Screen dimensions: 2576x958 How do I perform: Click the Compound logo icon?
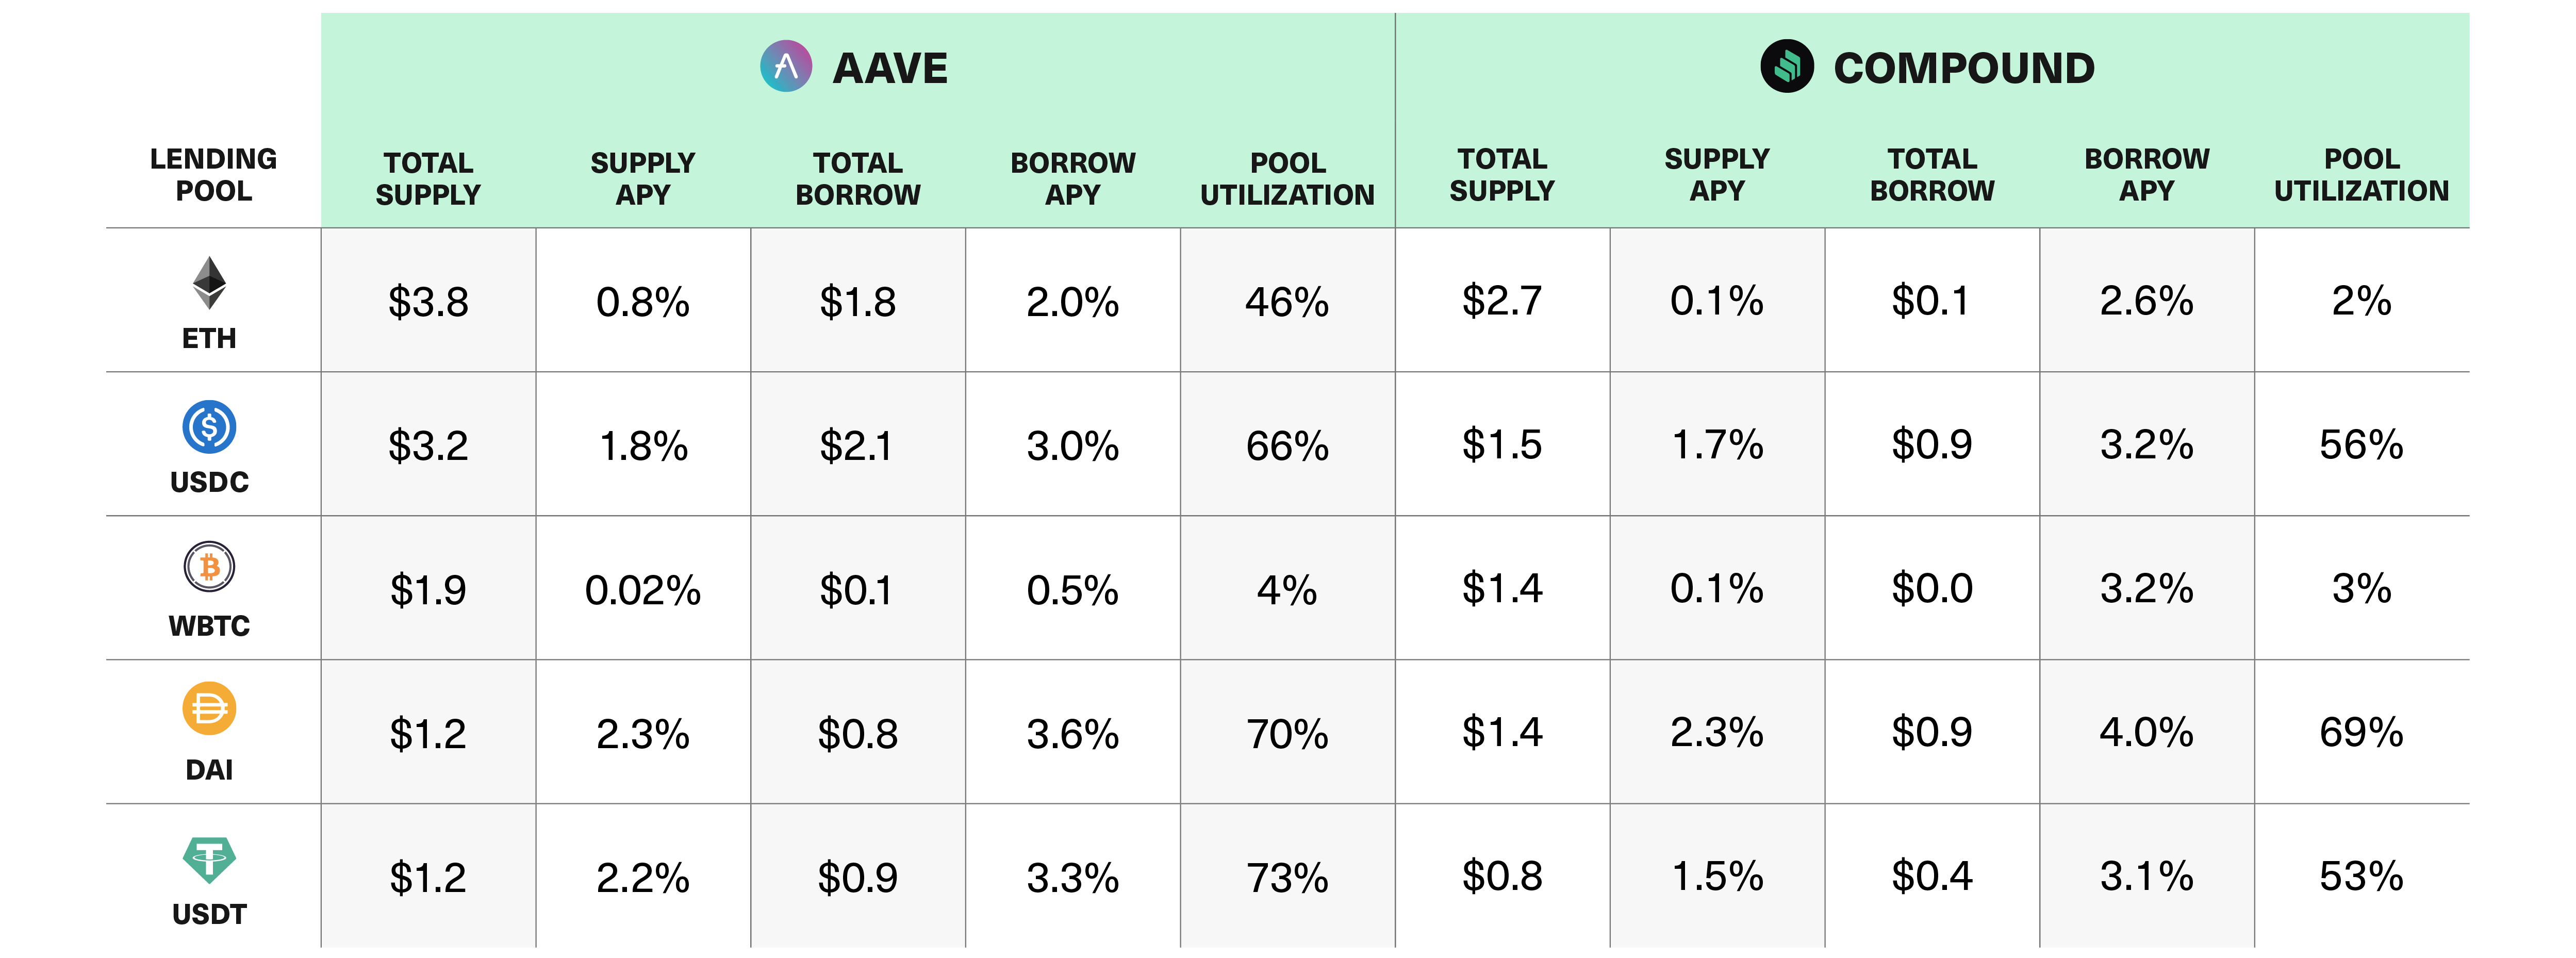coord(1787,67)
